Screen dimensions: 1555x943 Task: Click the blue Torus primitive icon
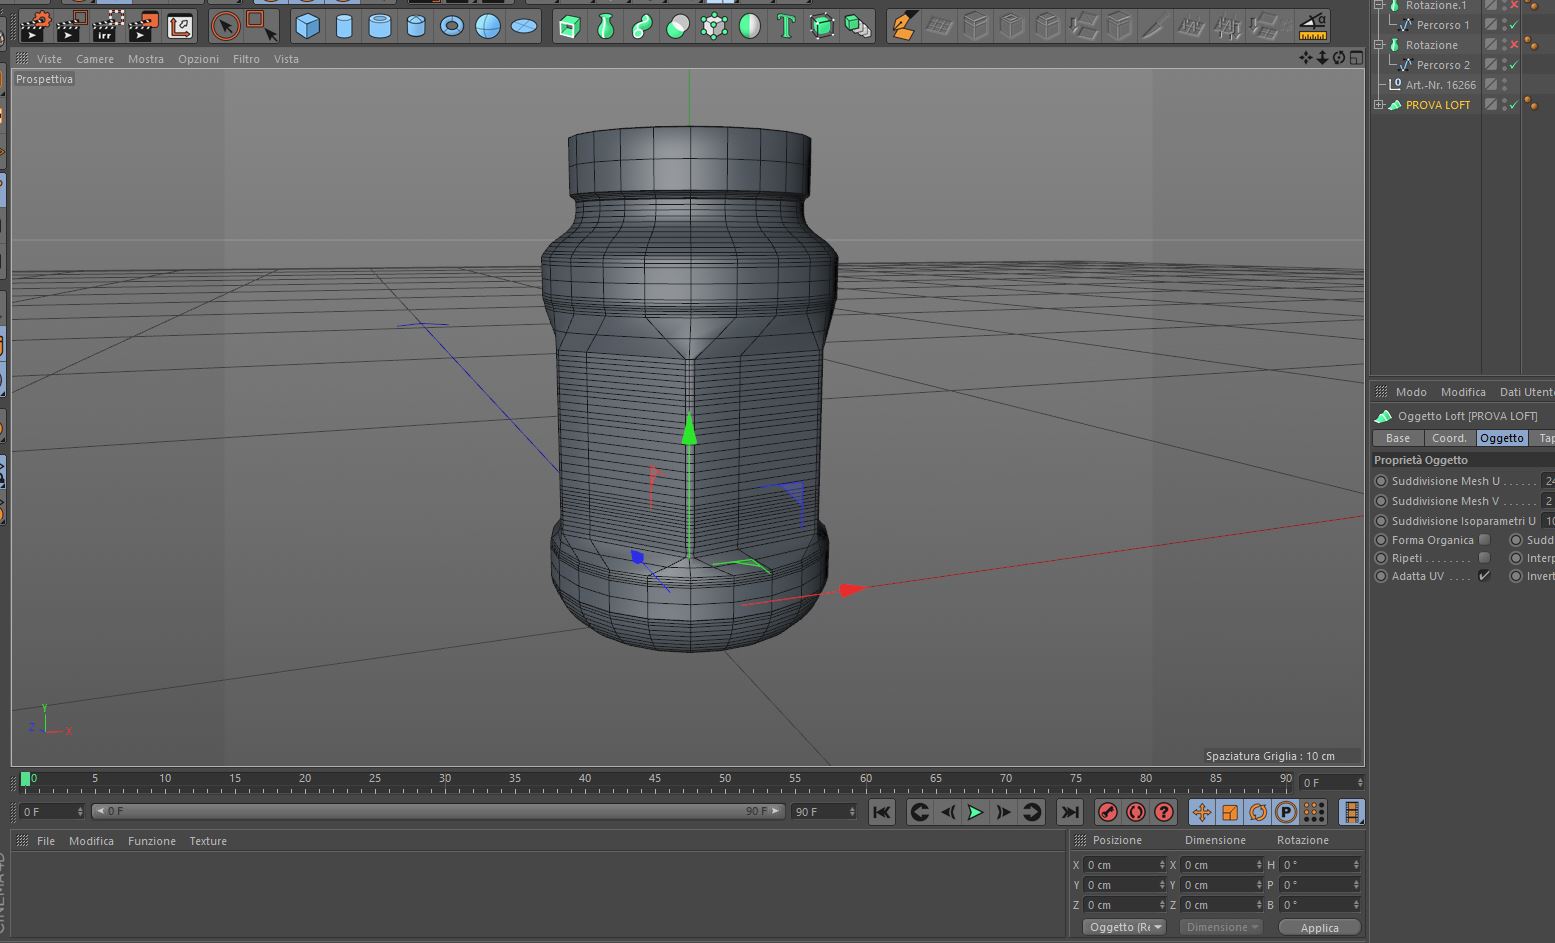[452, 26]
